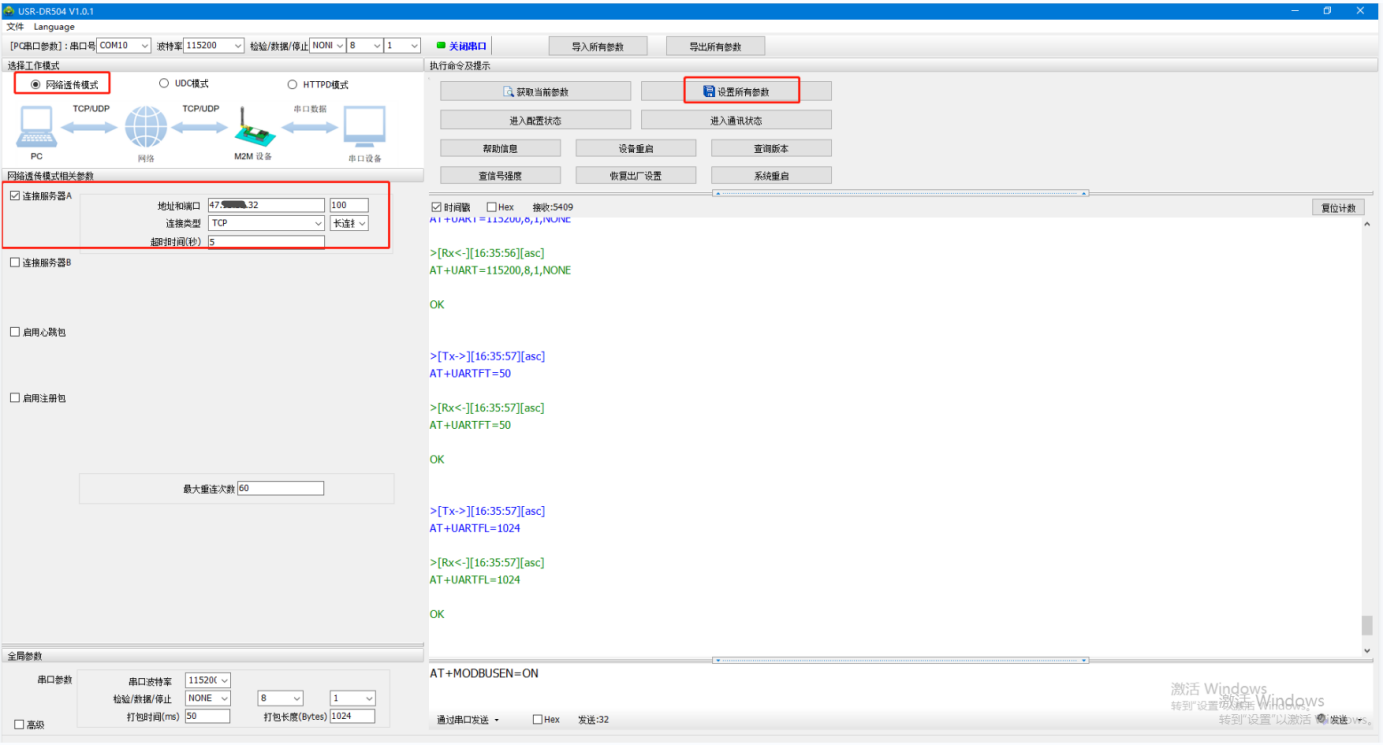The height and width of the screenshot is (745, 1383).
Task: Click the PC laptop icon in diagram
Action: tap(36, 127)
